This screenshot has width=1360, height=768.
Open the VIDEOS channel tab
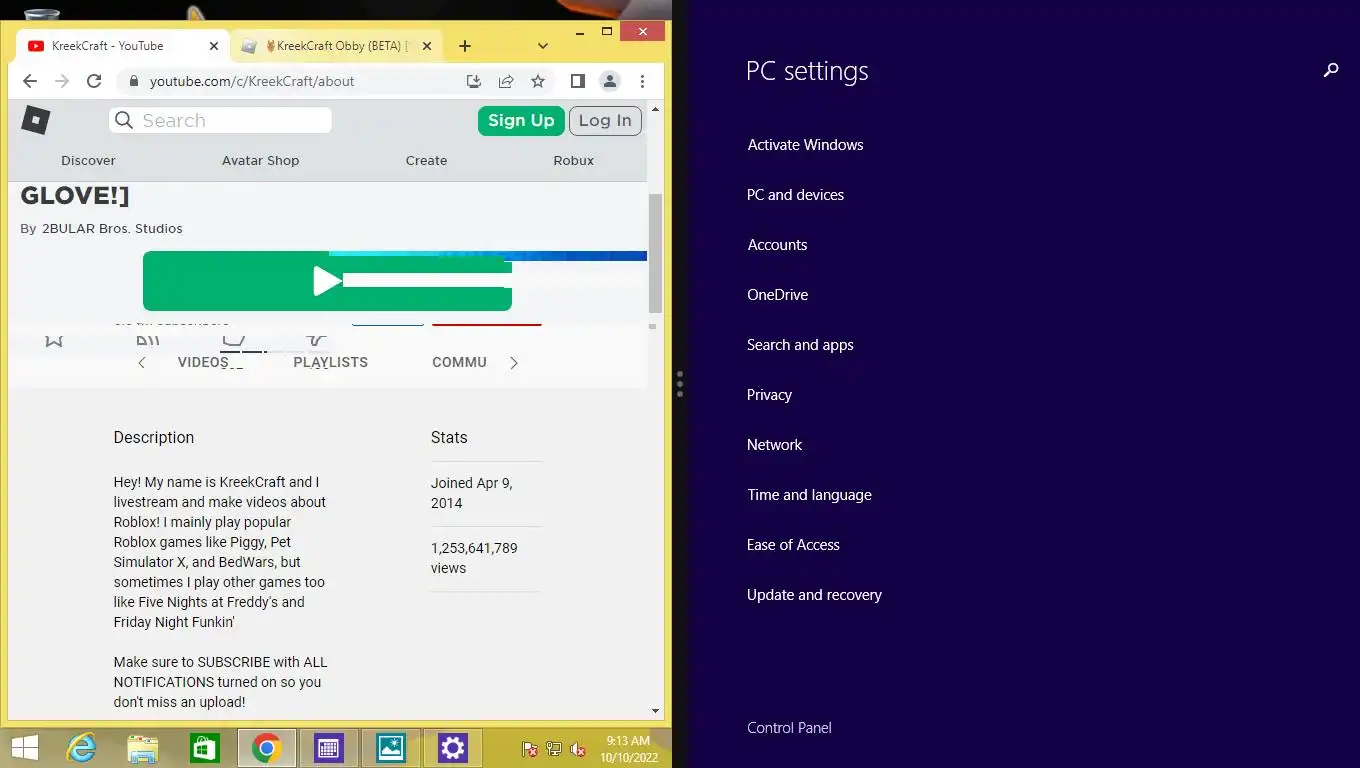click(x=203, y=362)
